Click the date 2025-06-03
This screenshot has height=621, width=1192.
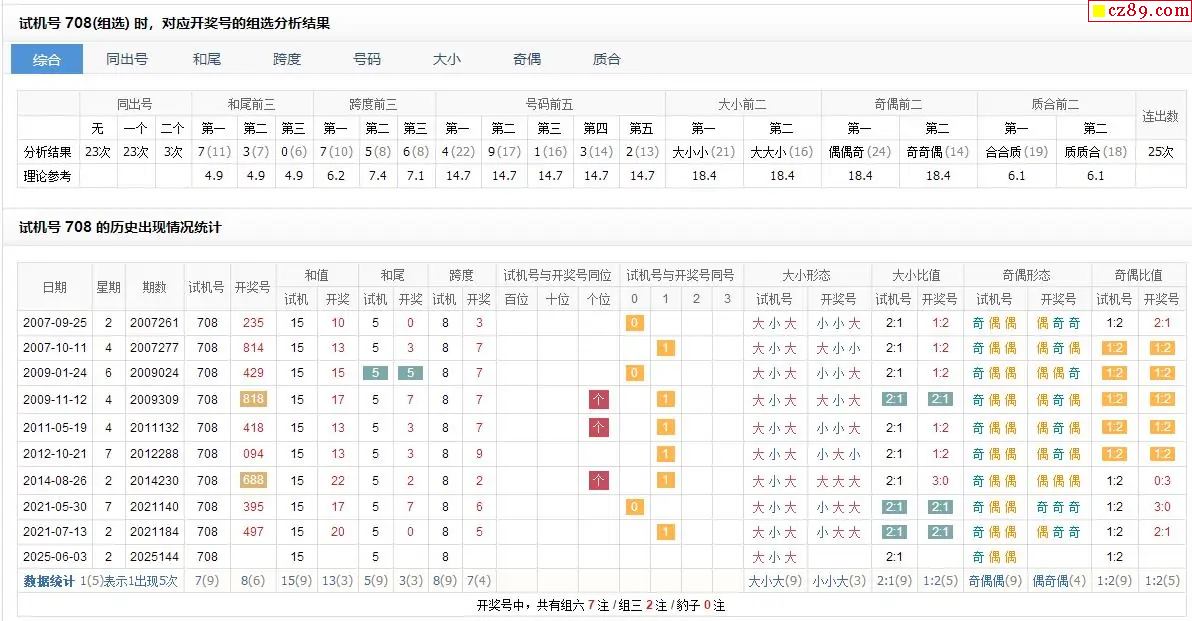click(x=55, y=556)
